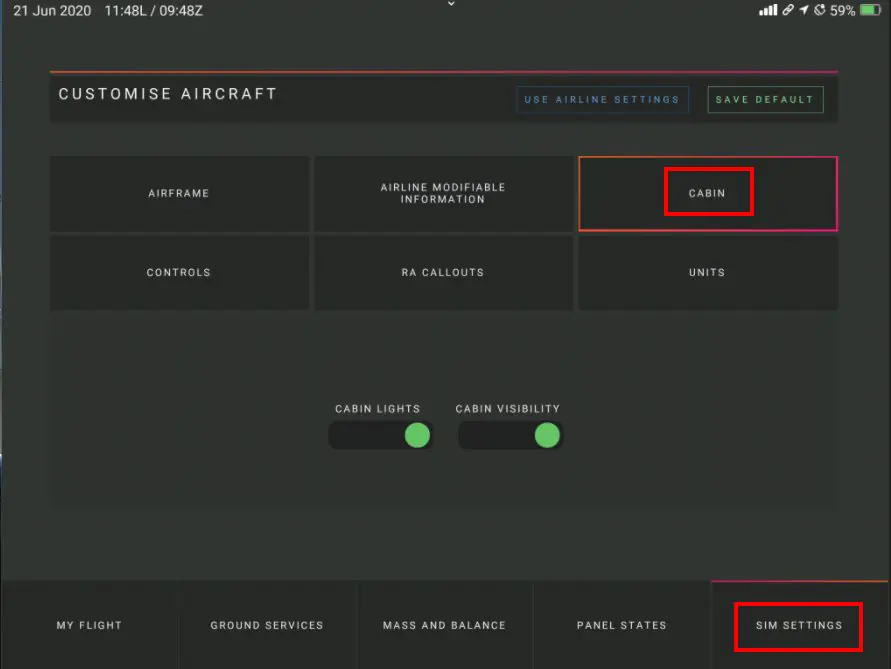The height and width of the screenshot is (669, 891).
Task: Switch to the Controls section
Action: (x=180, y=273)
